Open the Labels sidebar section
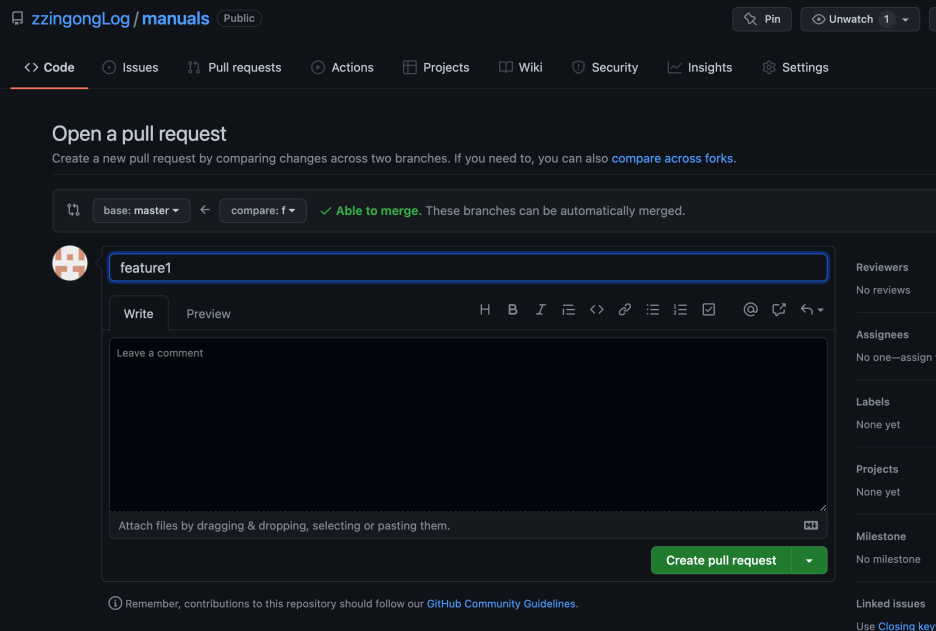Image resolution: width=936 pixels, height=631 pixels. (872, 402)
